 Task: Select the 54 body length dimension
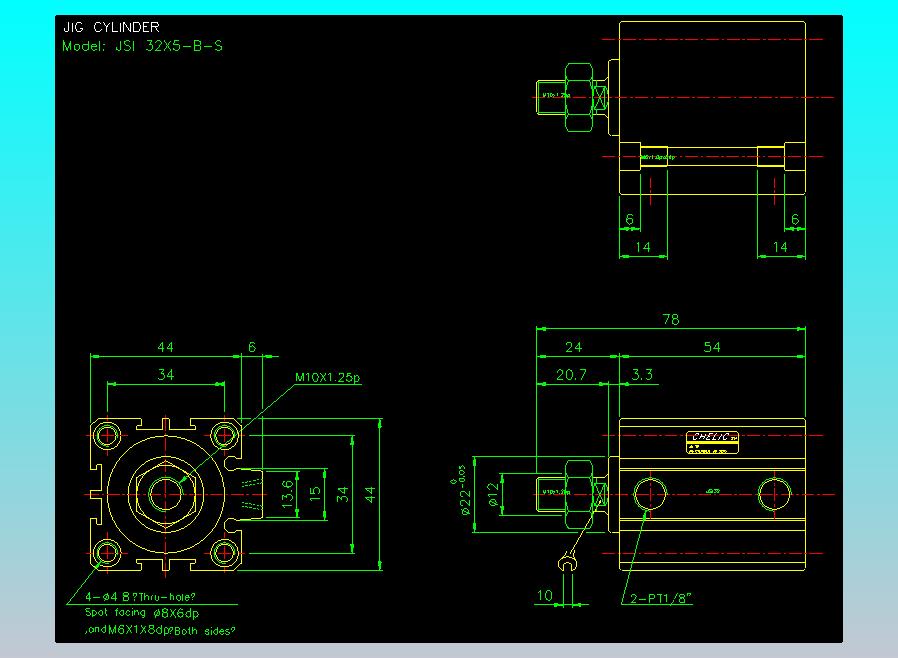coord(712,347)
